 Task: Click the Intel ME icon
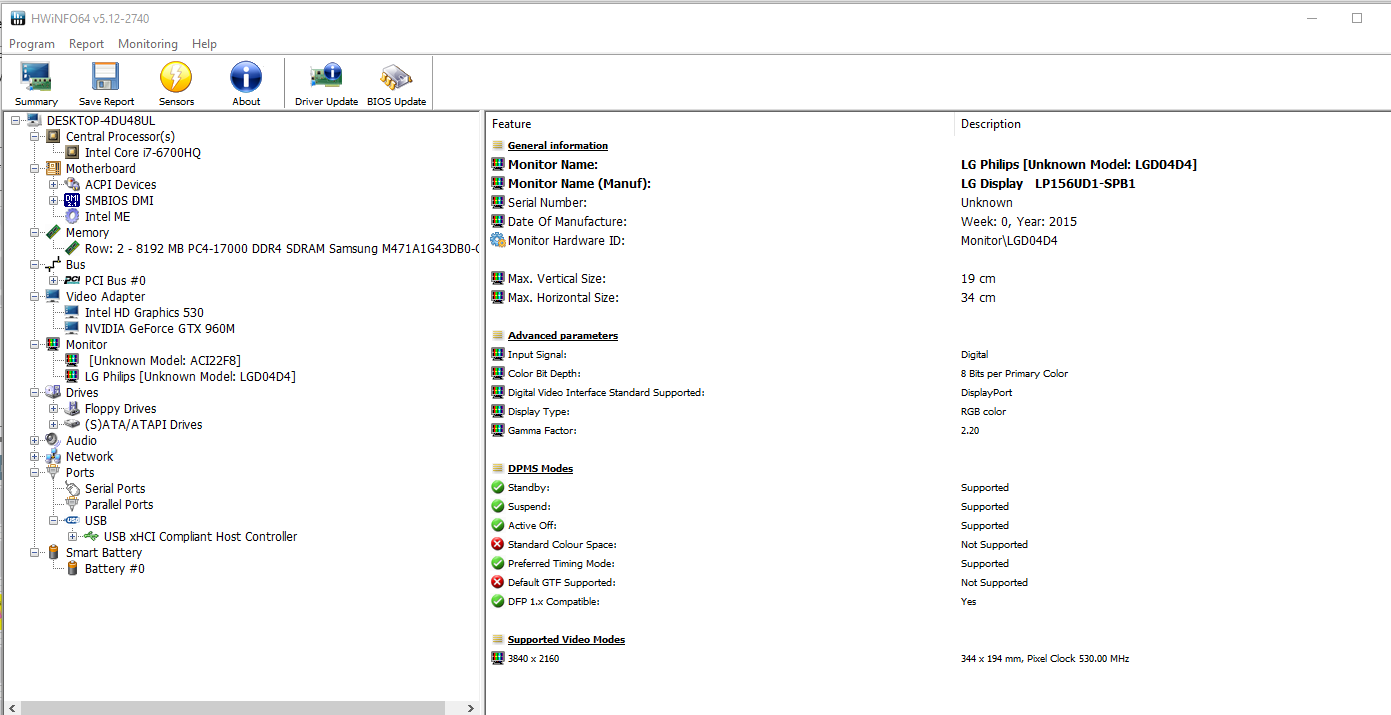coord(72,216)
